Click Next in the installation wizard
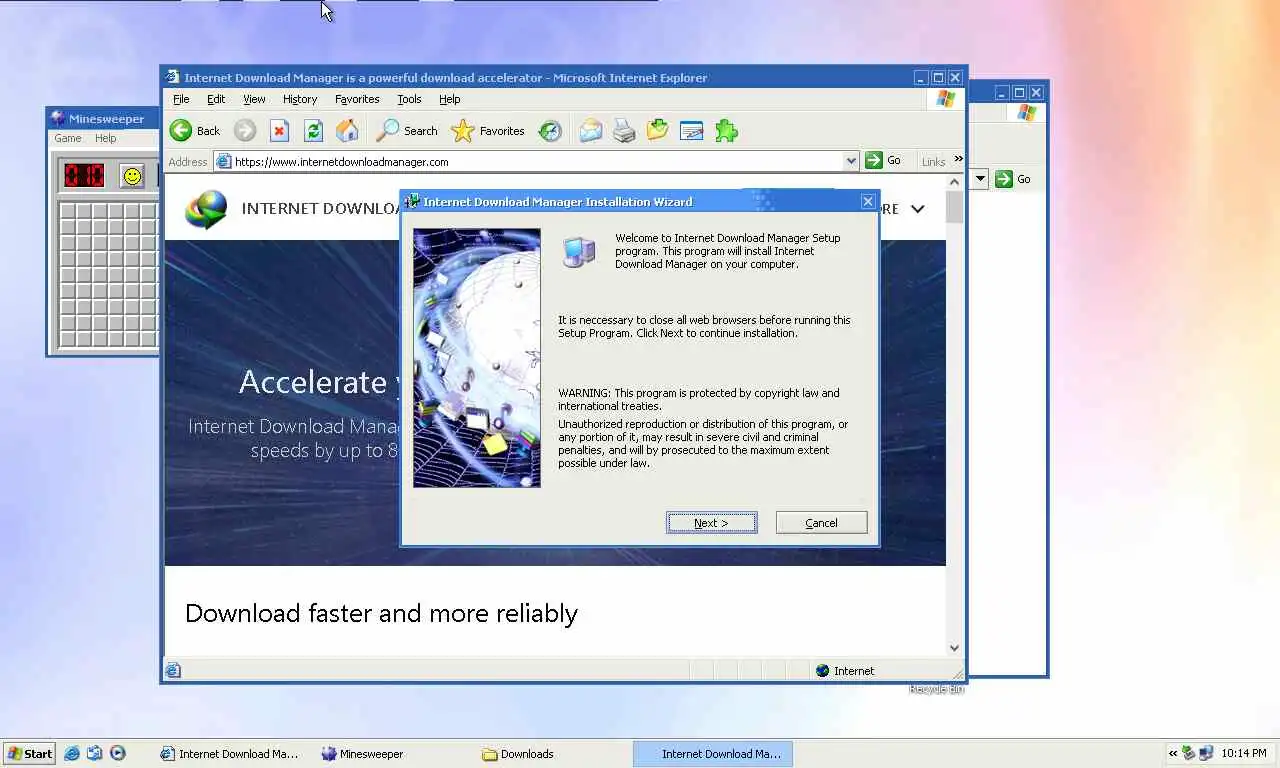This screenshot has width=1280, height=768. coord(712,523)
